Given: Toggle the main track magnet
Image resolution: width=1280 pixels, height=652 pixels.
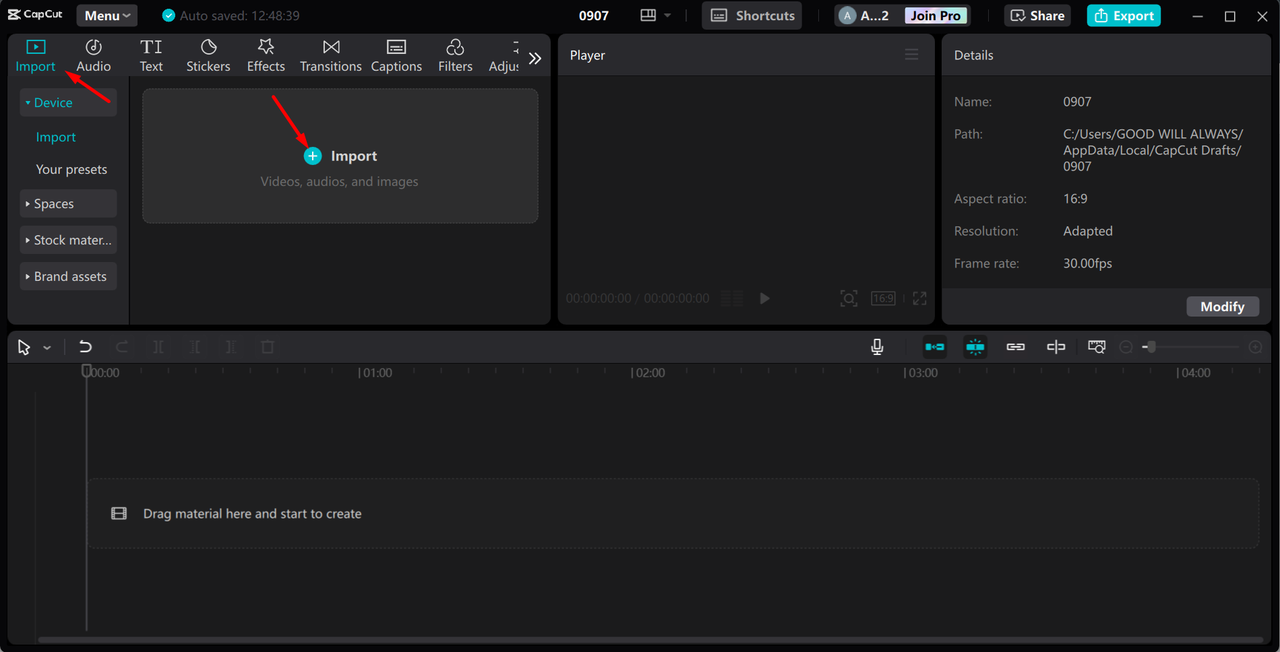Looking at the screenshot, I should pyautogui.click(x=935, y=347).
